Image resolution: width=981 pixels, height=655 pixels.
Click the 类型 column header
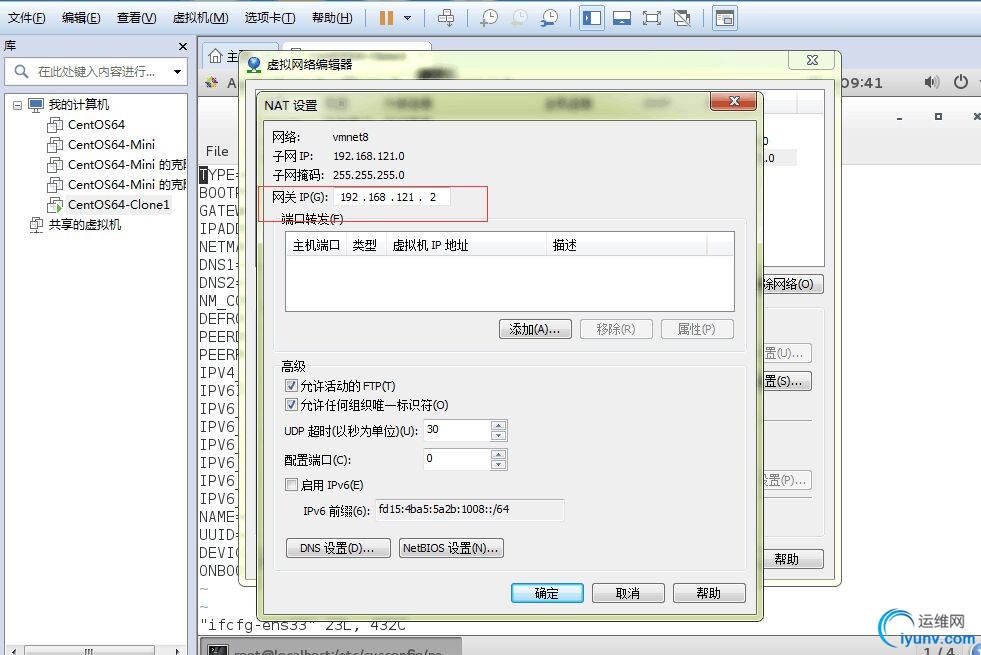pos(365,245)
